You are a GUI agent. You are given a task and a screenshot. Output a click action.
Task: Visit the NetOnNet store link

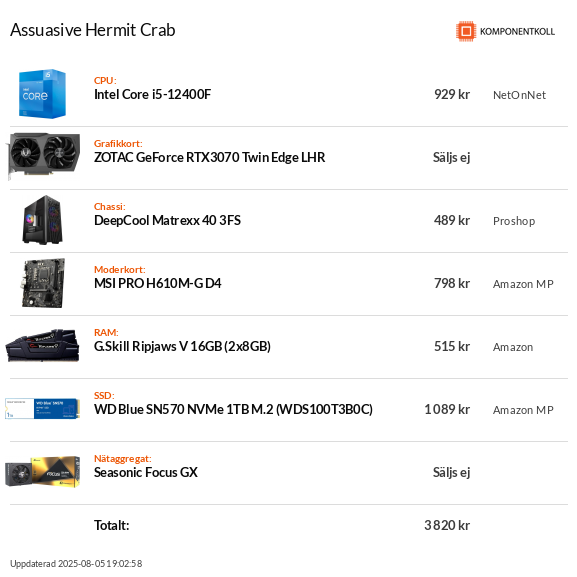pos(519,95)
